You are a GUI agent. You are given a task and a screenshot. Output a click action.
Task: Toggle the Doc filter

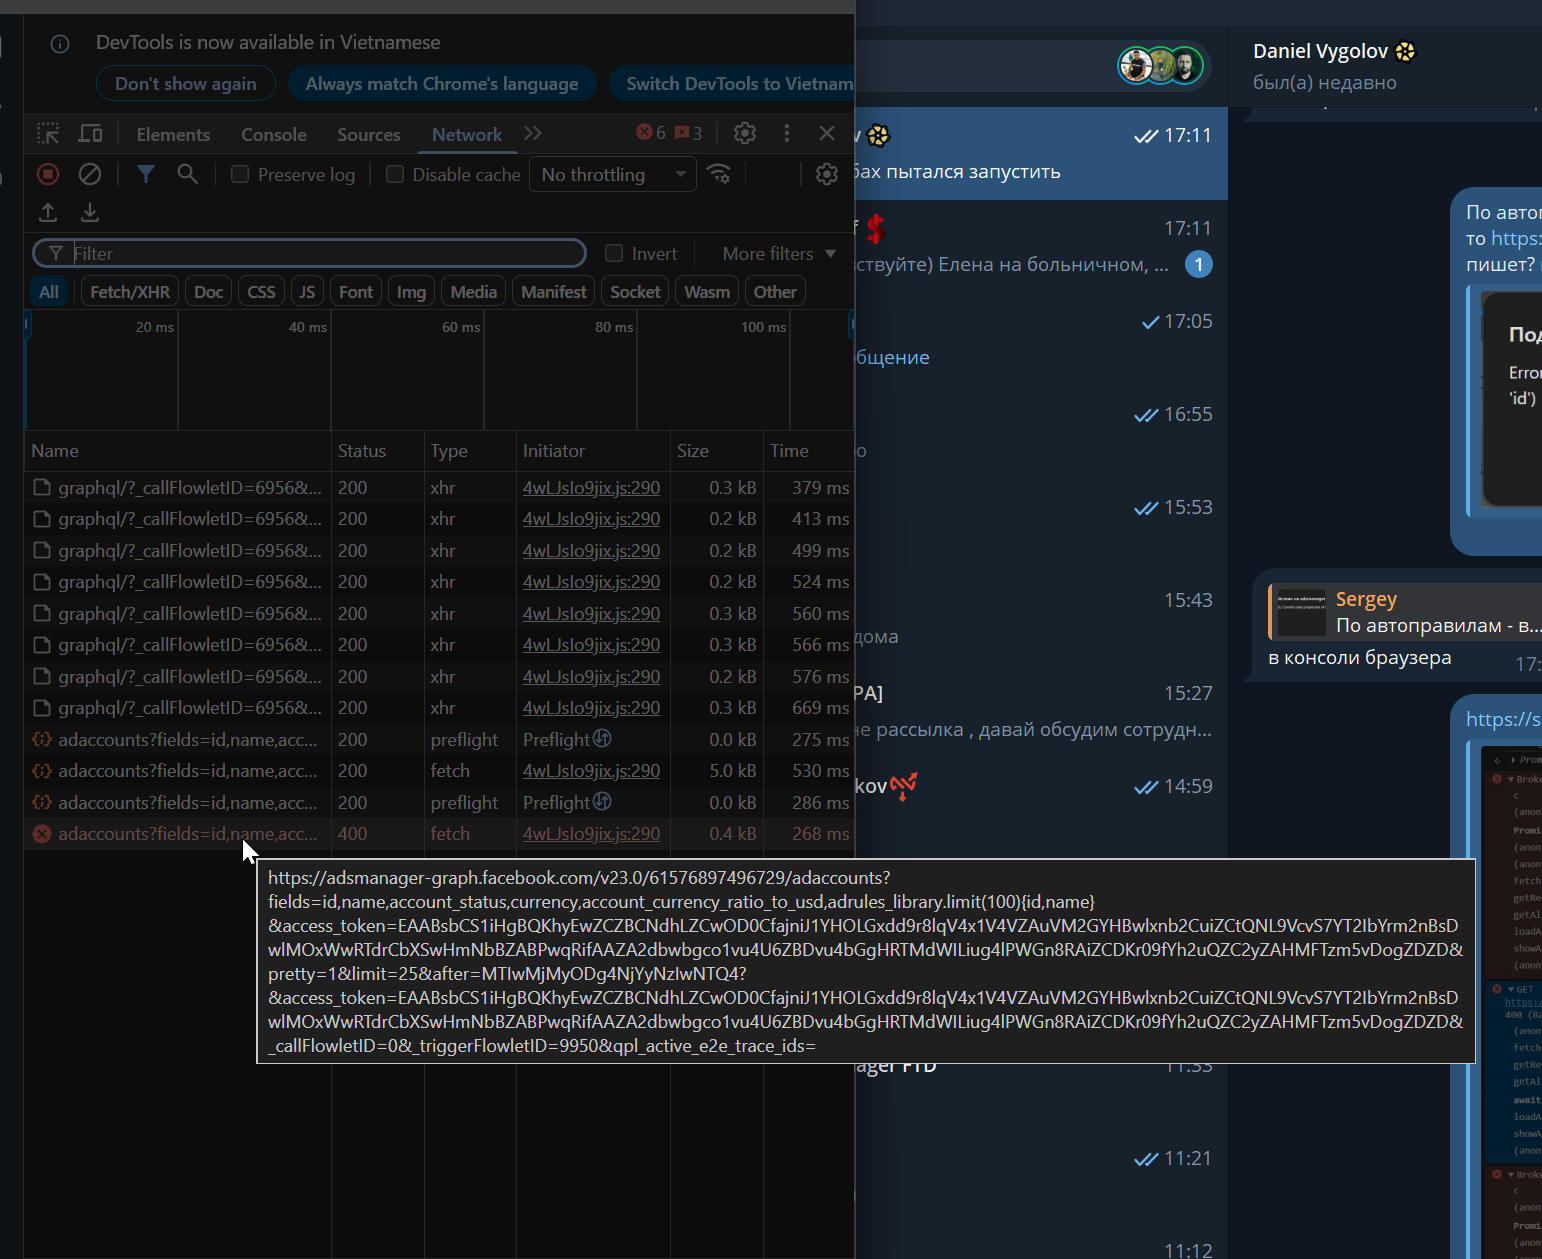pos(209,292)
